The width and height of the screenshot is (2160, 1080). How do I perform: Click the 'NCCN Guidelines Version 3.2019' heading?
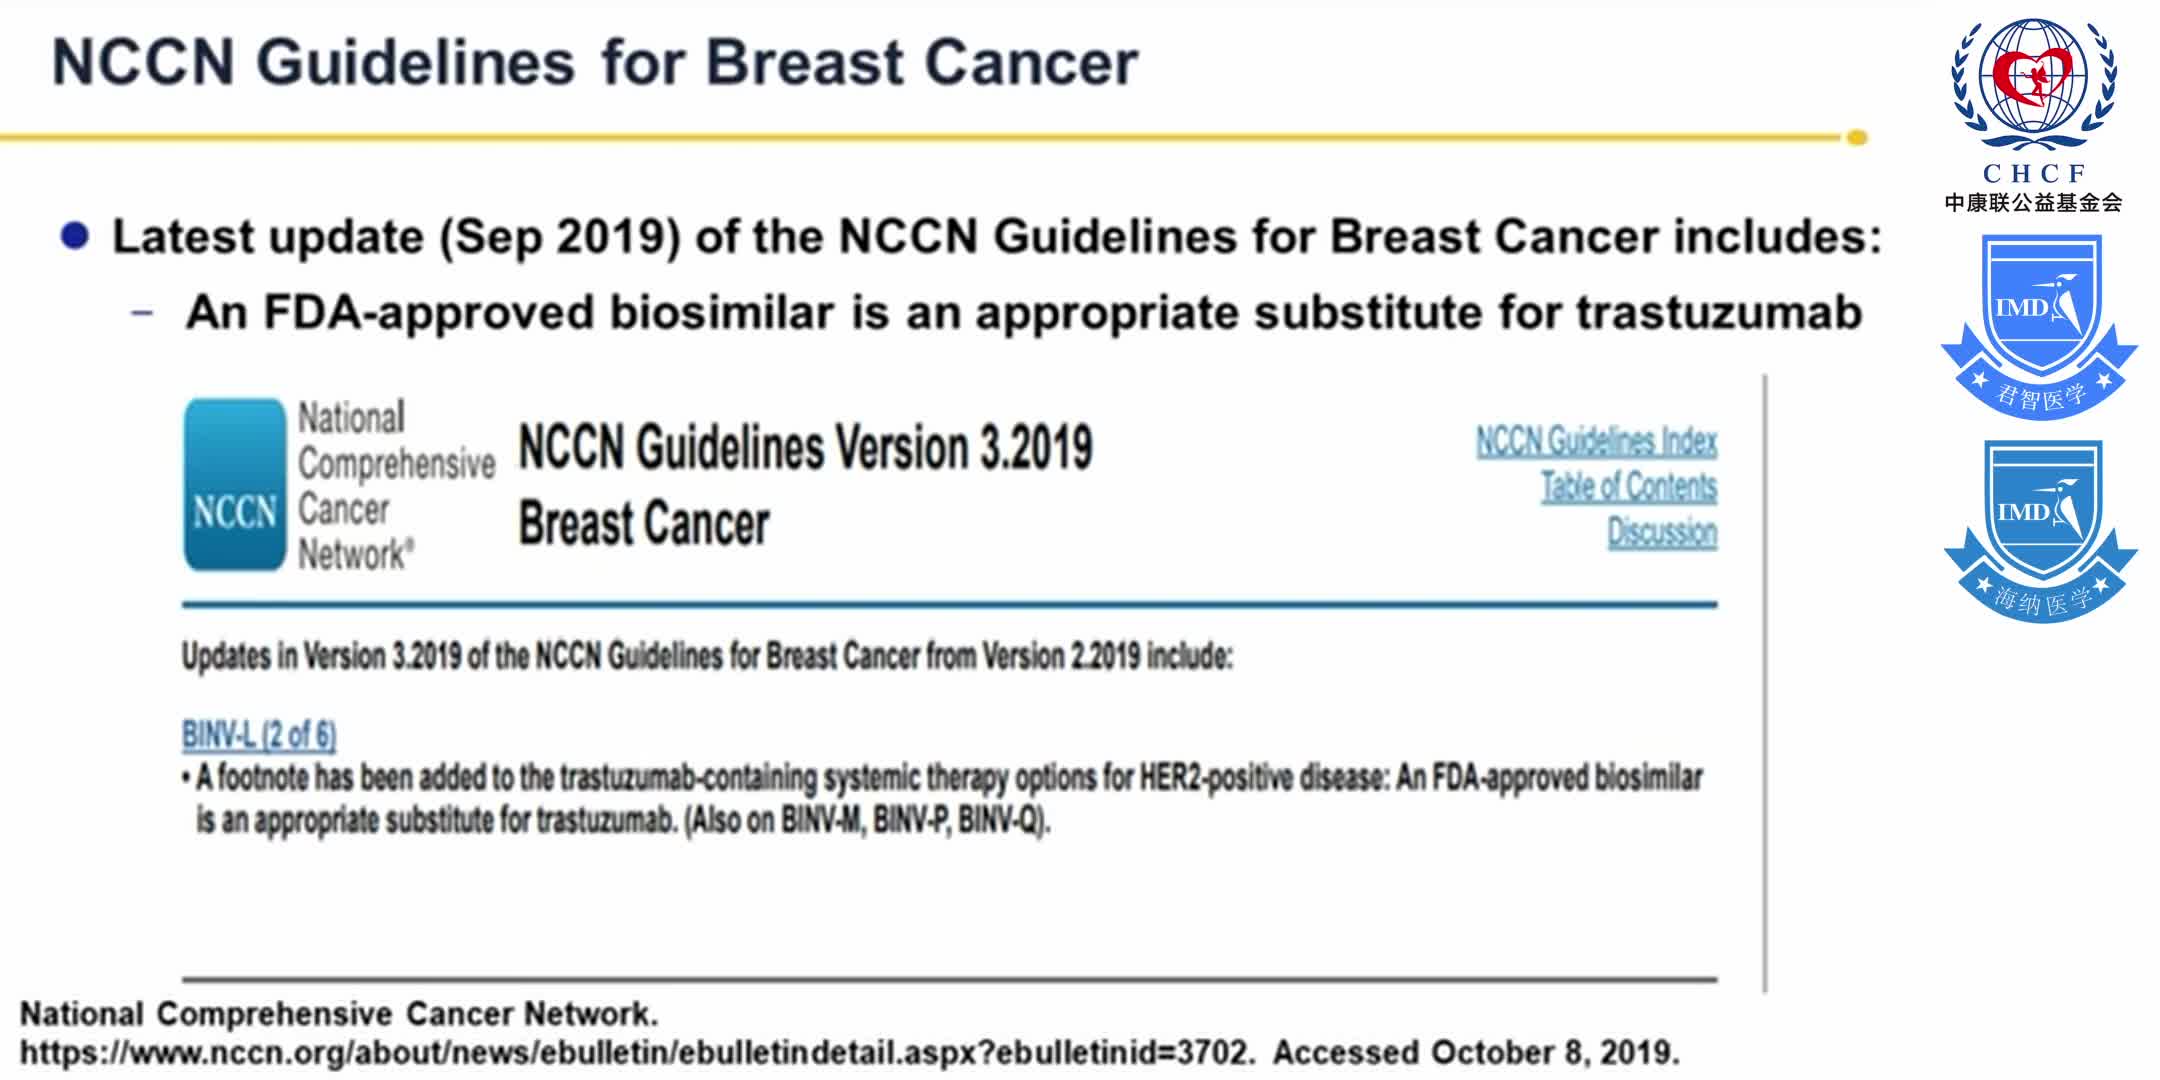point(805,447)
